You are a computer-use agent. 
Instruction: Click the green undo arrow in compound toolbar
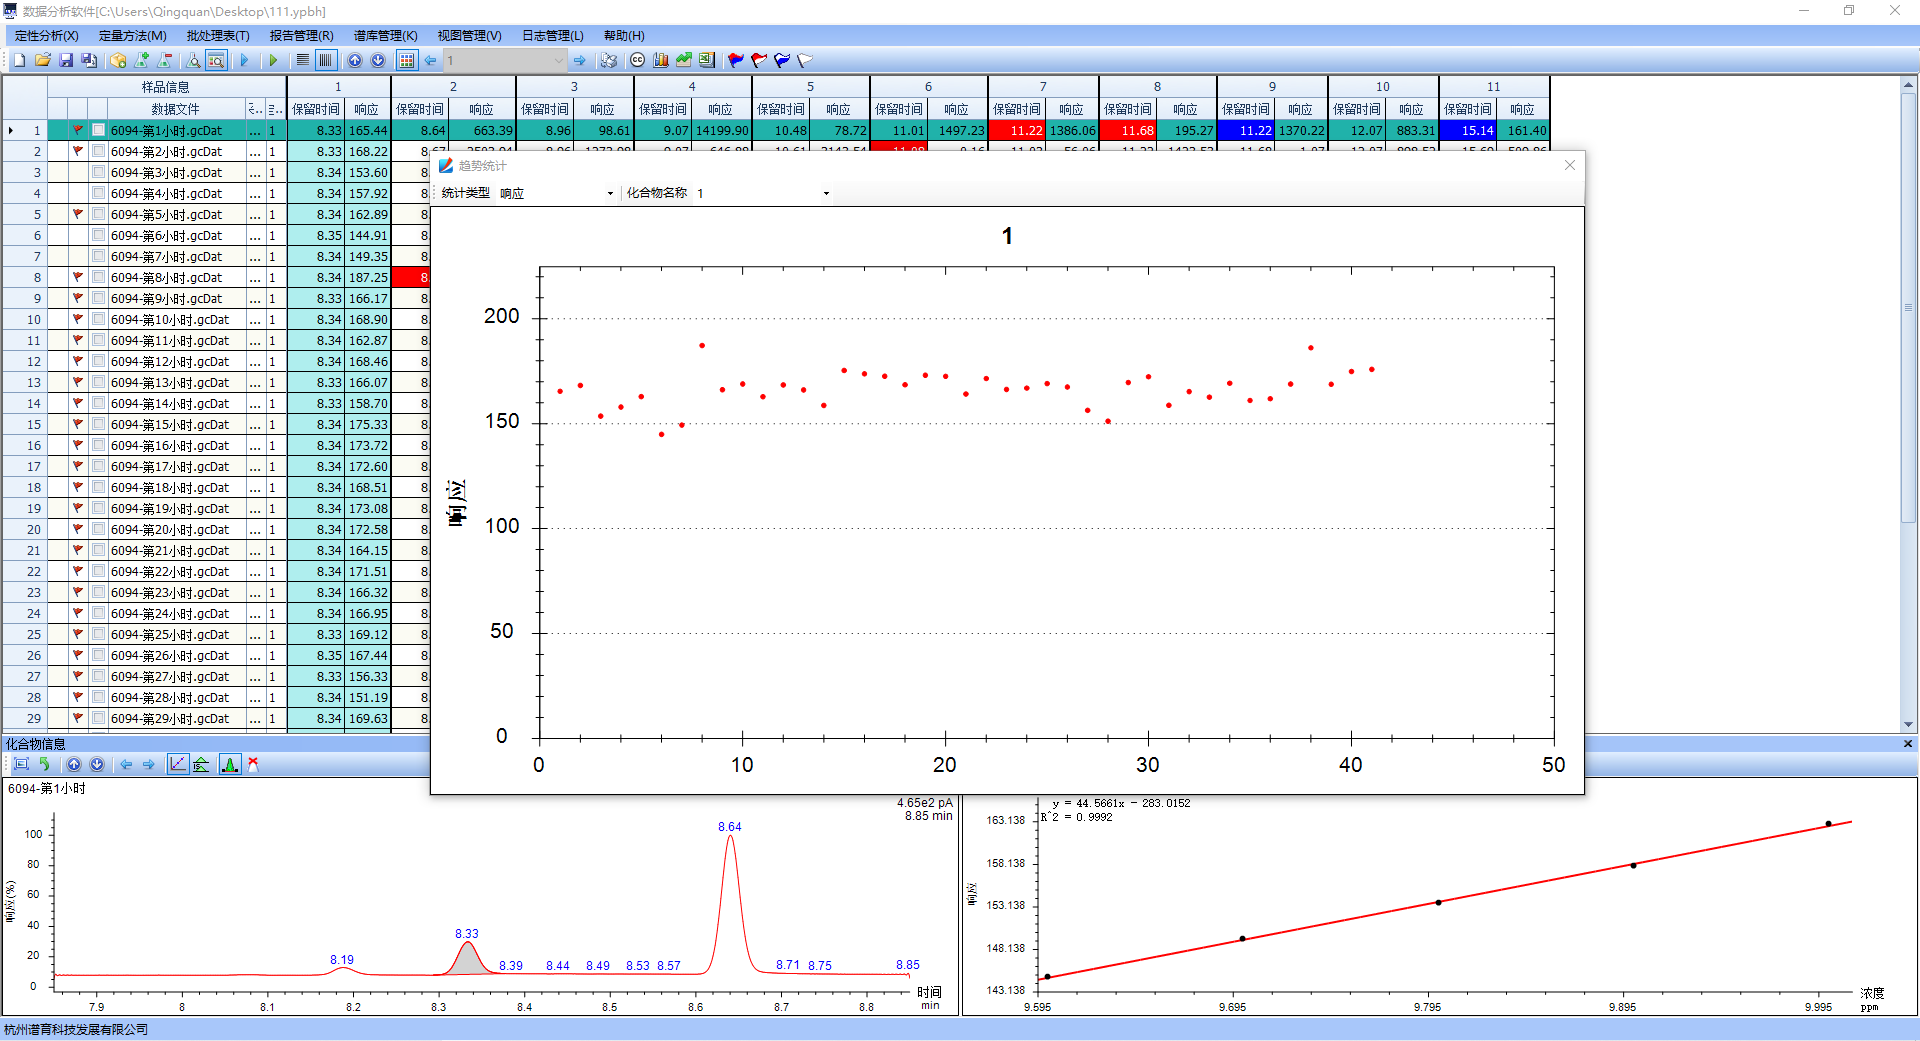(x=44, y=765)
